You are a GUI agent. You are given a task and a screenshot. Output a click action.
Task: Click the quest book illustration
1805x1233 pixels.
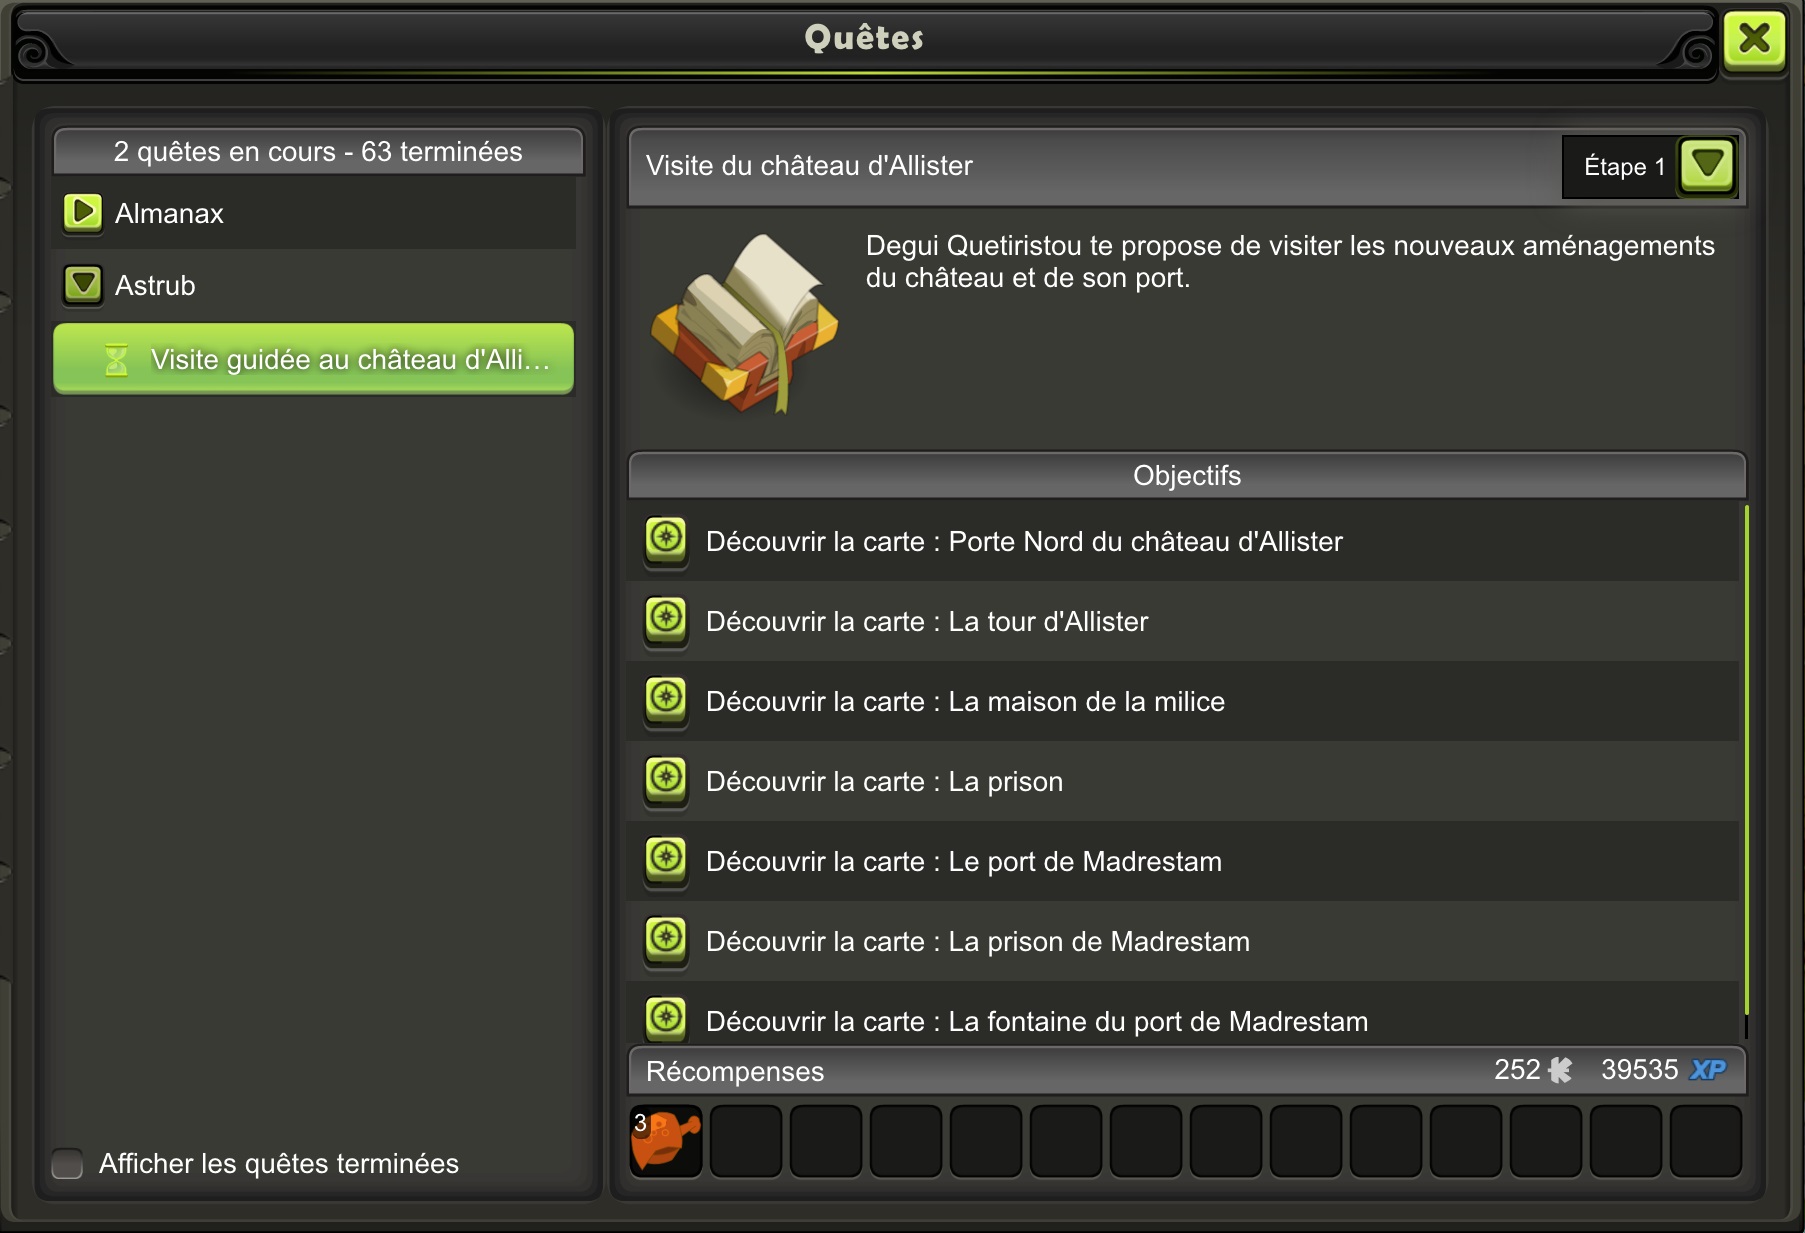point(746,323)
